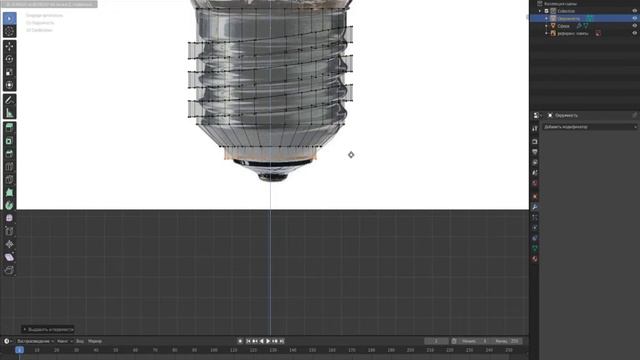Activate the Bevel tool

coord(9,154)
